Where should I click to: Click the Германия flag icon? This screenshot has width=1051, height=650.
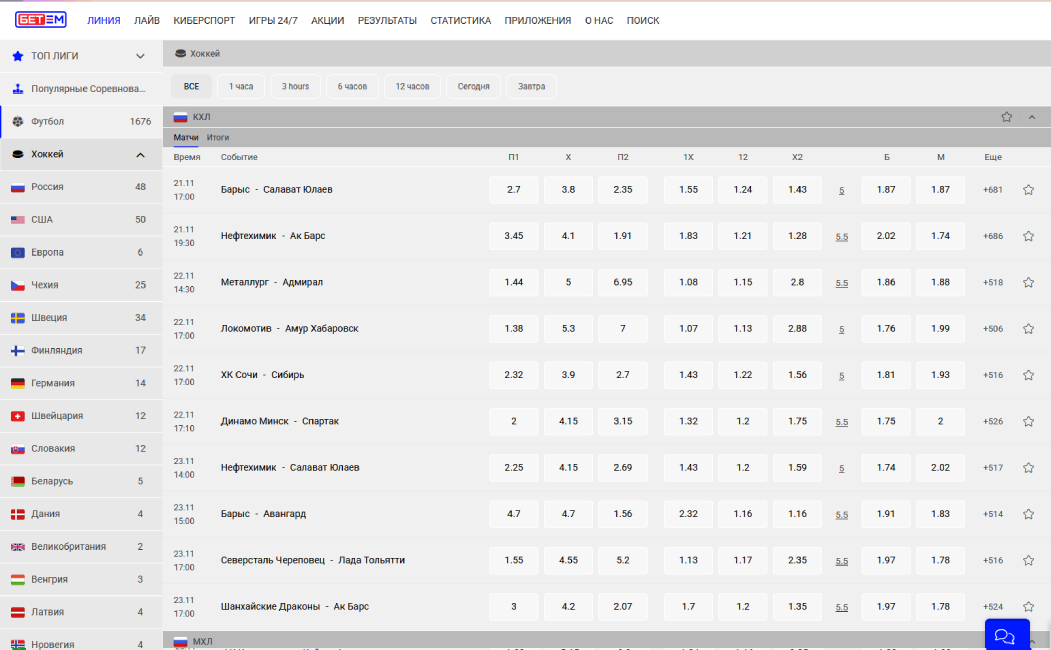click(x=18, y=383)
